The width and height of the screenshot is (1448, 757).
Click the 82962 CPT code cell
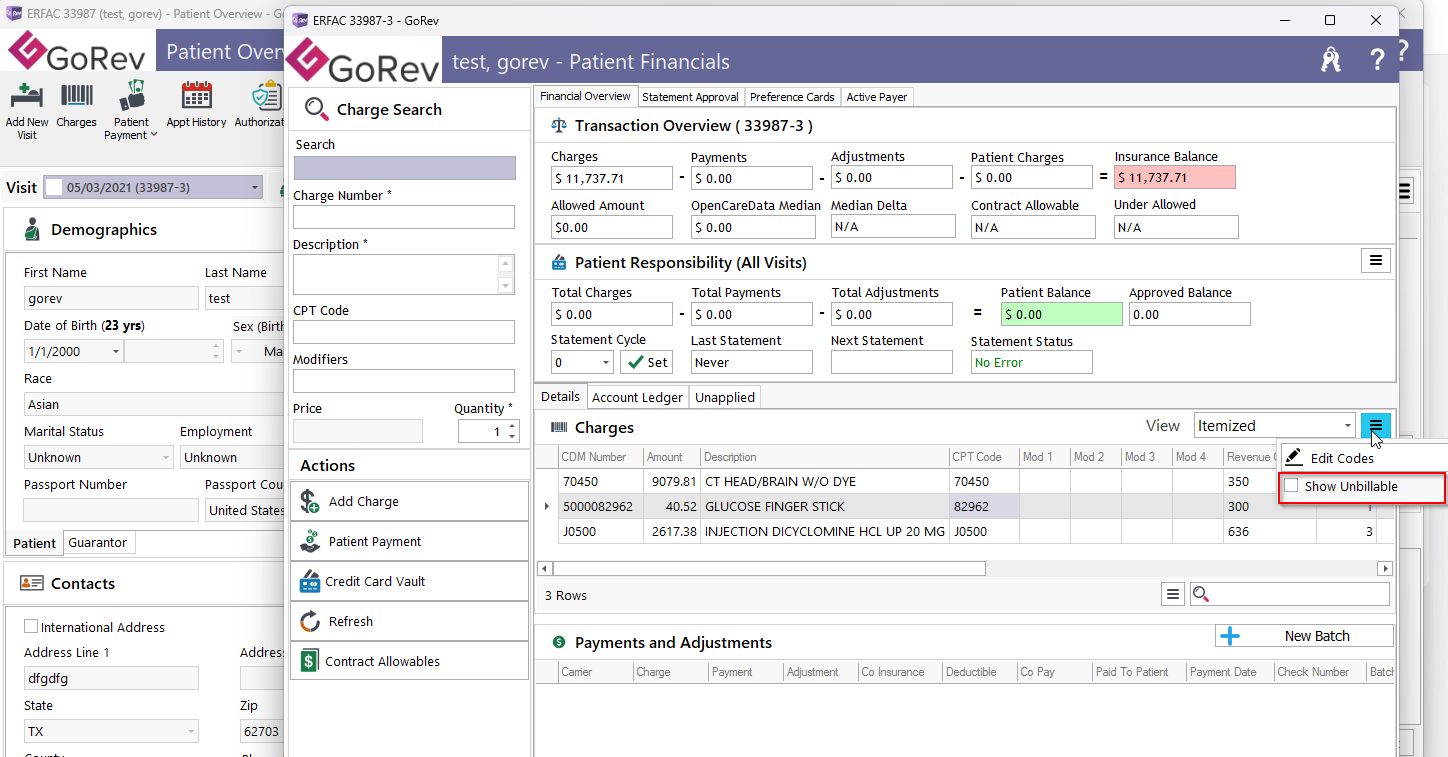pos(983,506)
